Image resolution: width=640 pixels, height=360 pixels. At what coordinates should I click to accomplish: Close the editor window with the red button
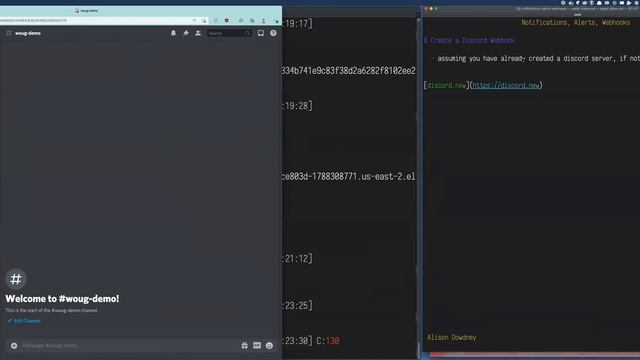426,9
